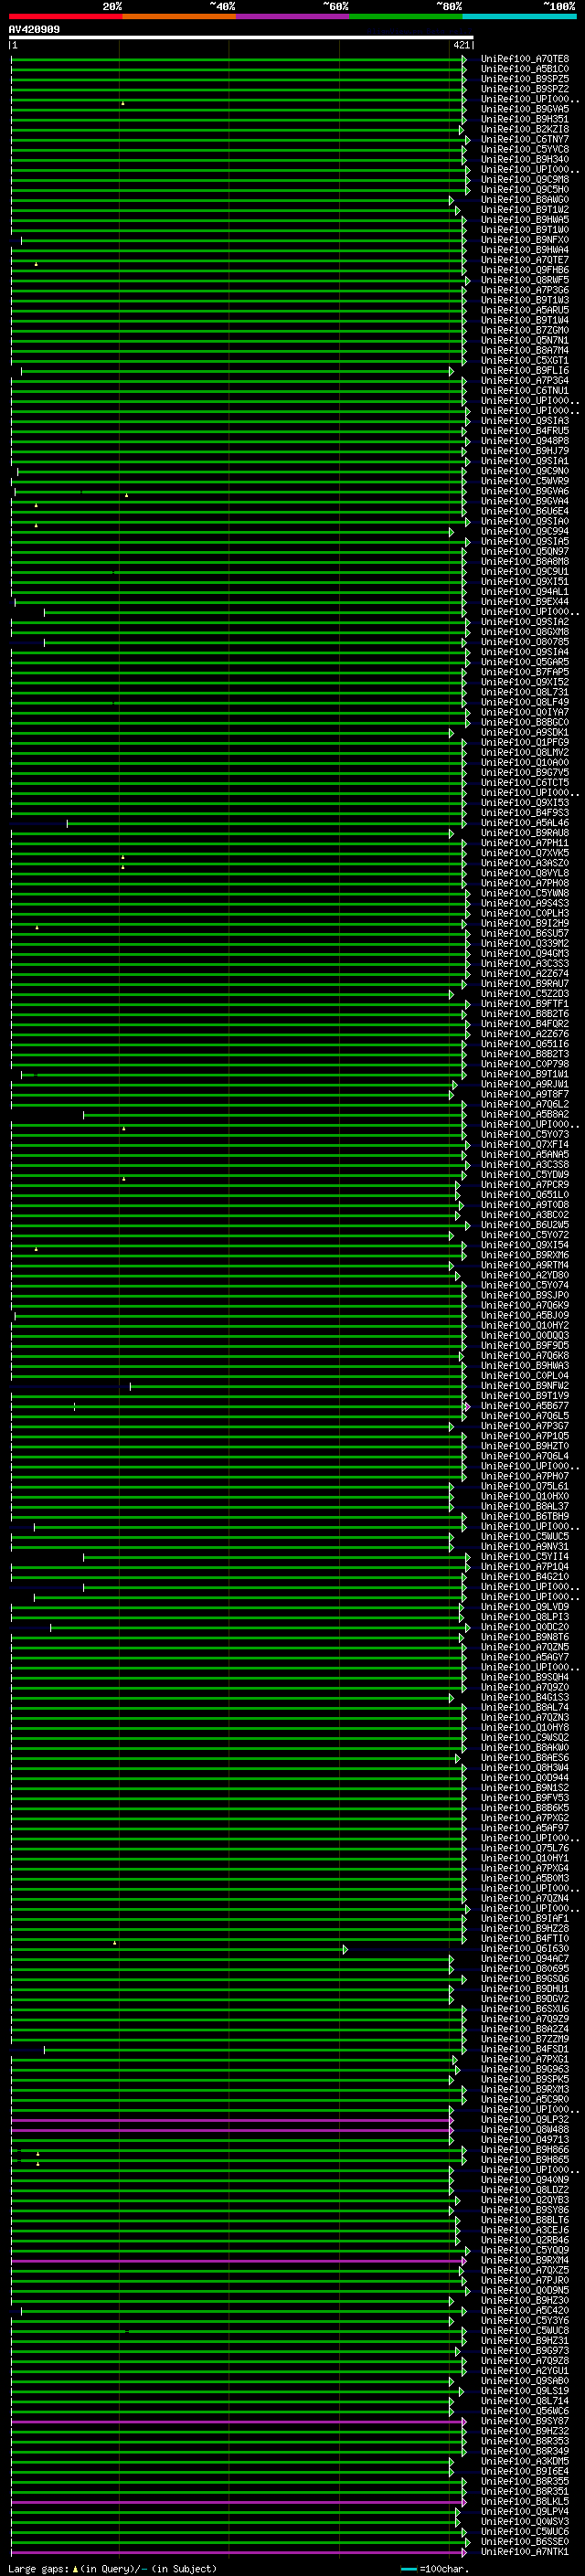Open the UniRef100_Q8RWF5 entry

[524, 281]
